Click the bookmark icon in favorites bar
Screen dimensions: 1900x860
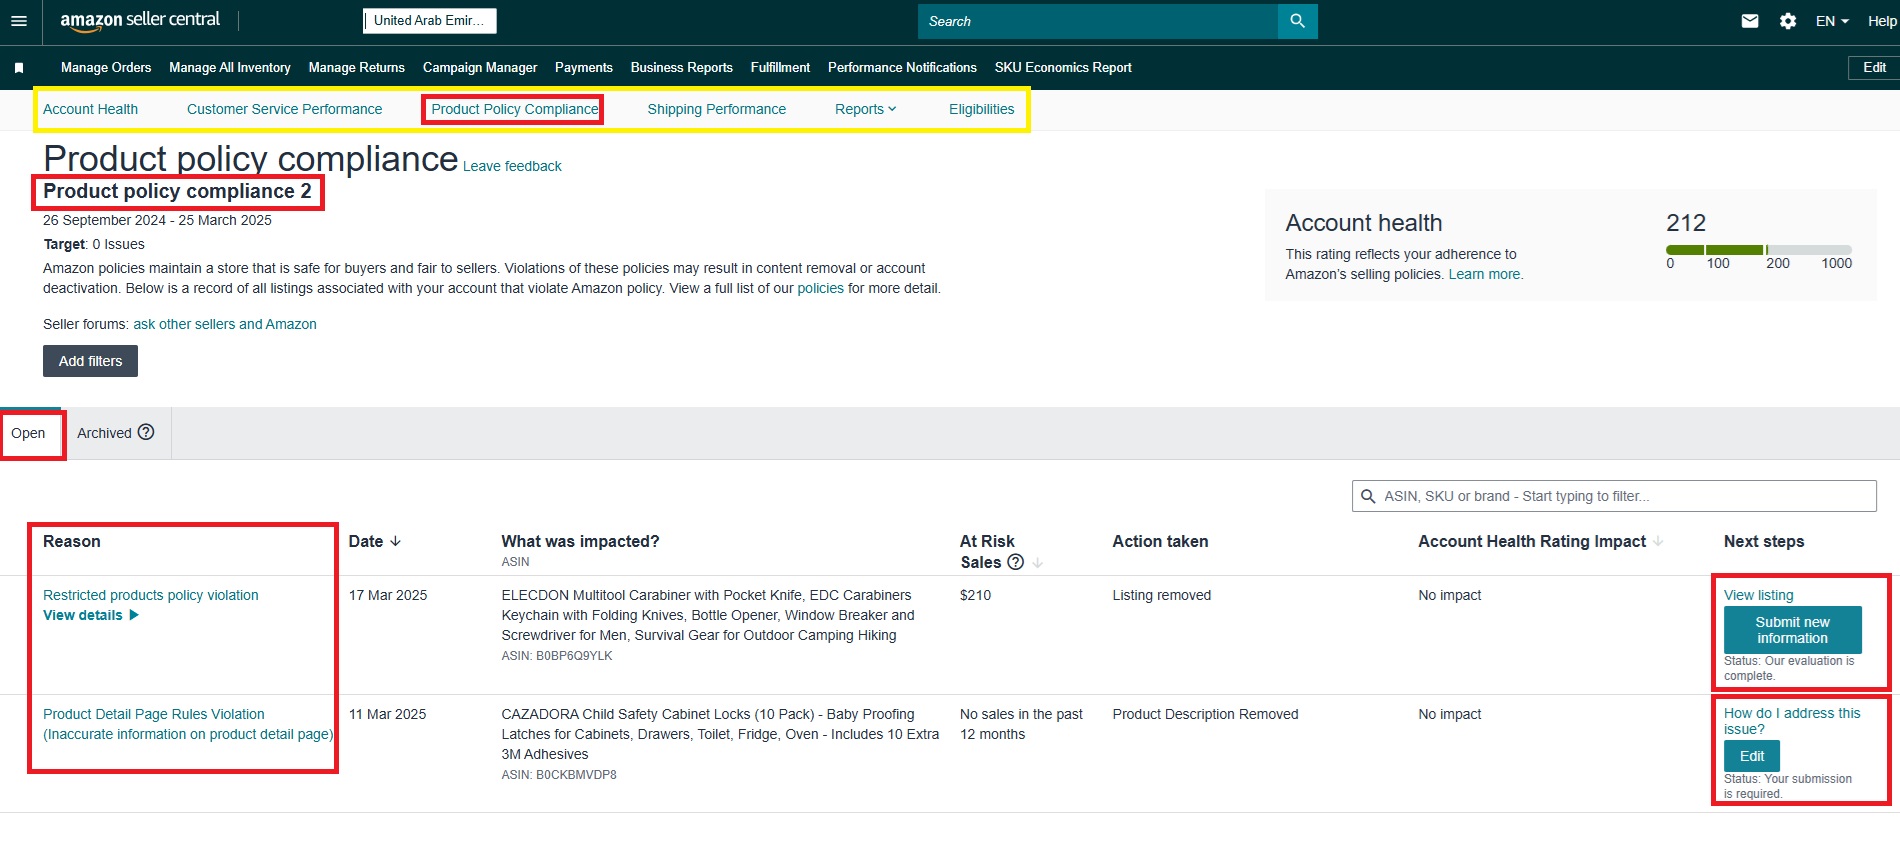point(19,68)
